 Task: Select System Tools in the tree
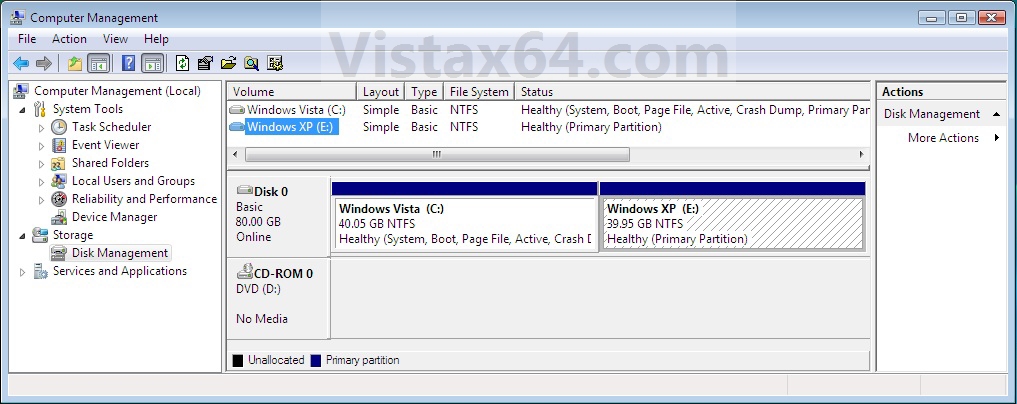click(x=88, y=109)
